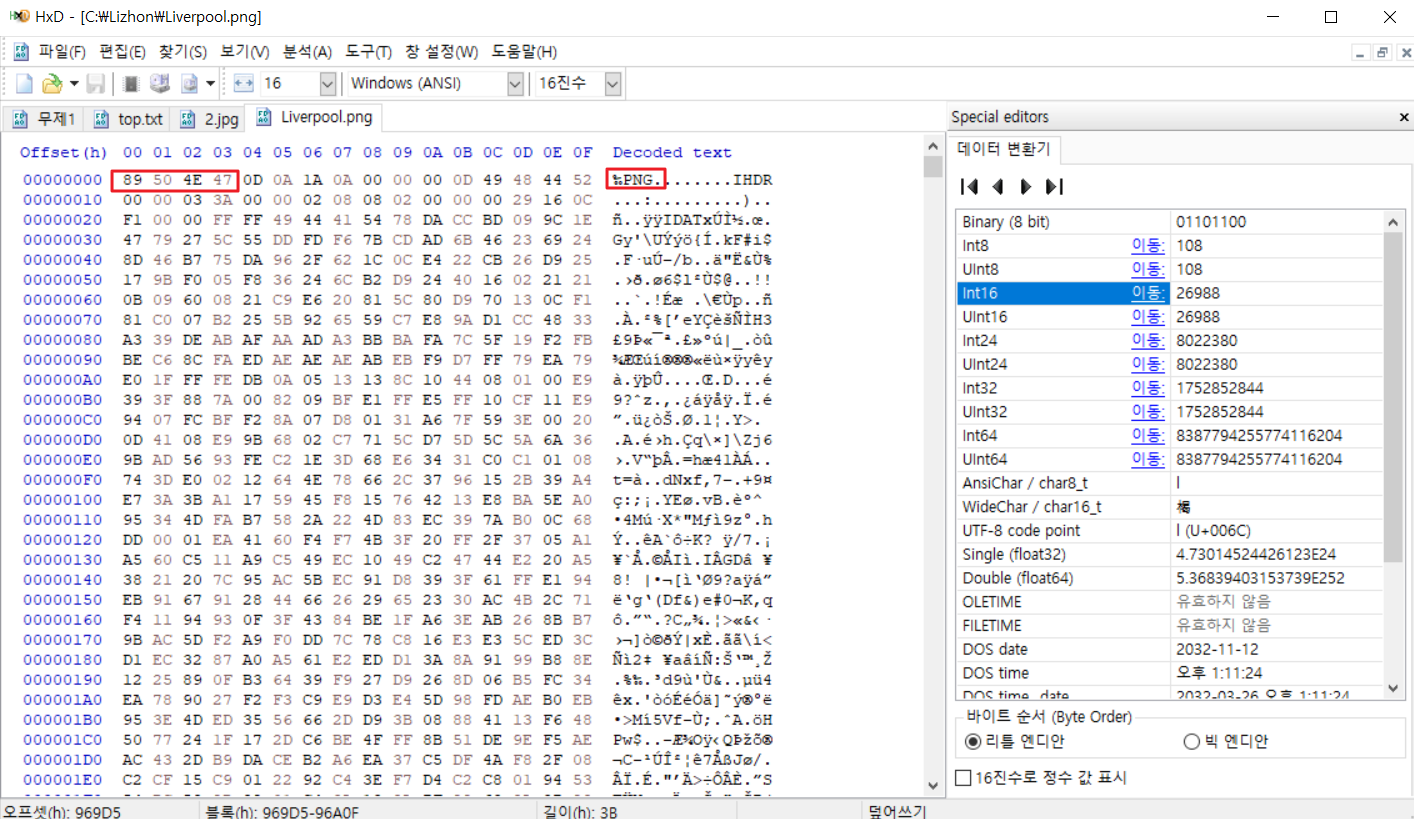The image size is (1414, 819).
Task: Click the New file toolbar icon
Action: (x=25, y=84)
